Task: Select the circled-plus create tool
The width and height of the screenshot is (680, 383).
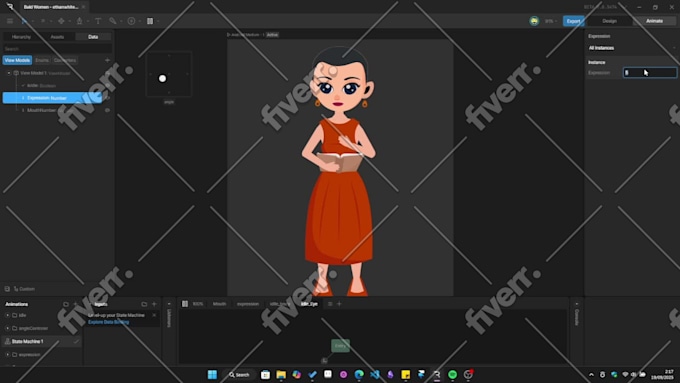Action: [131, 21]
